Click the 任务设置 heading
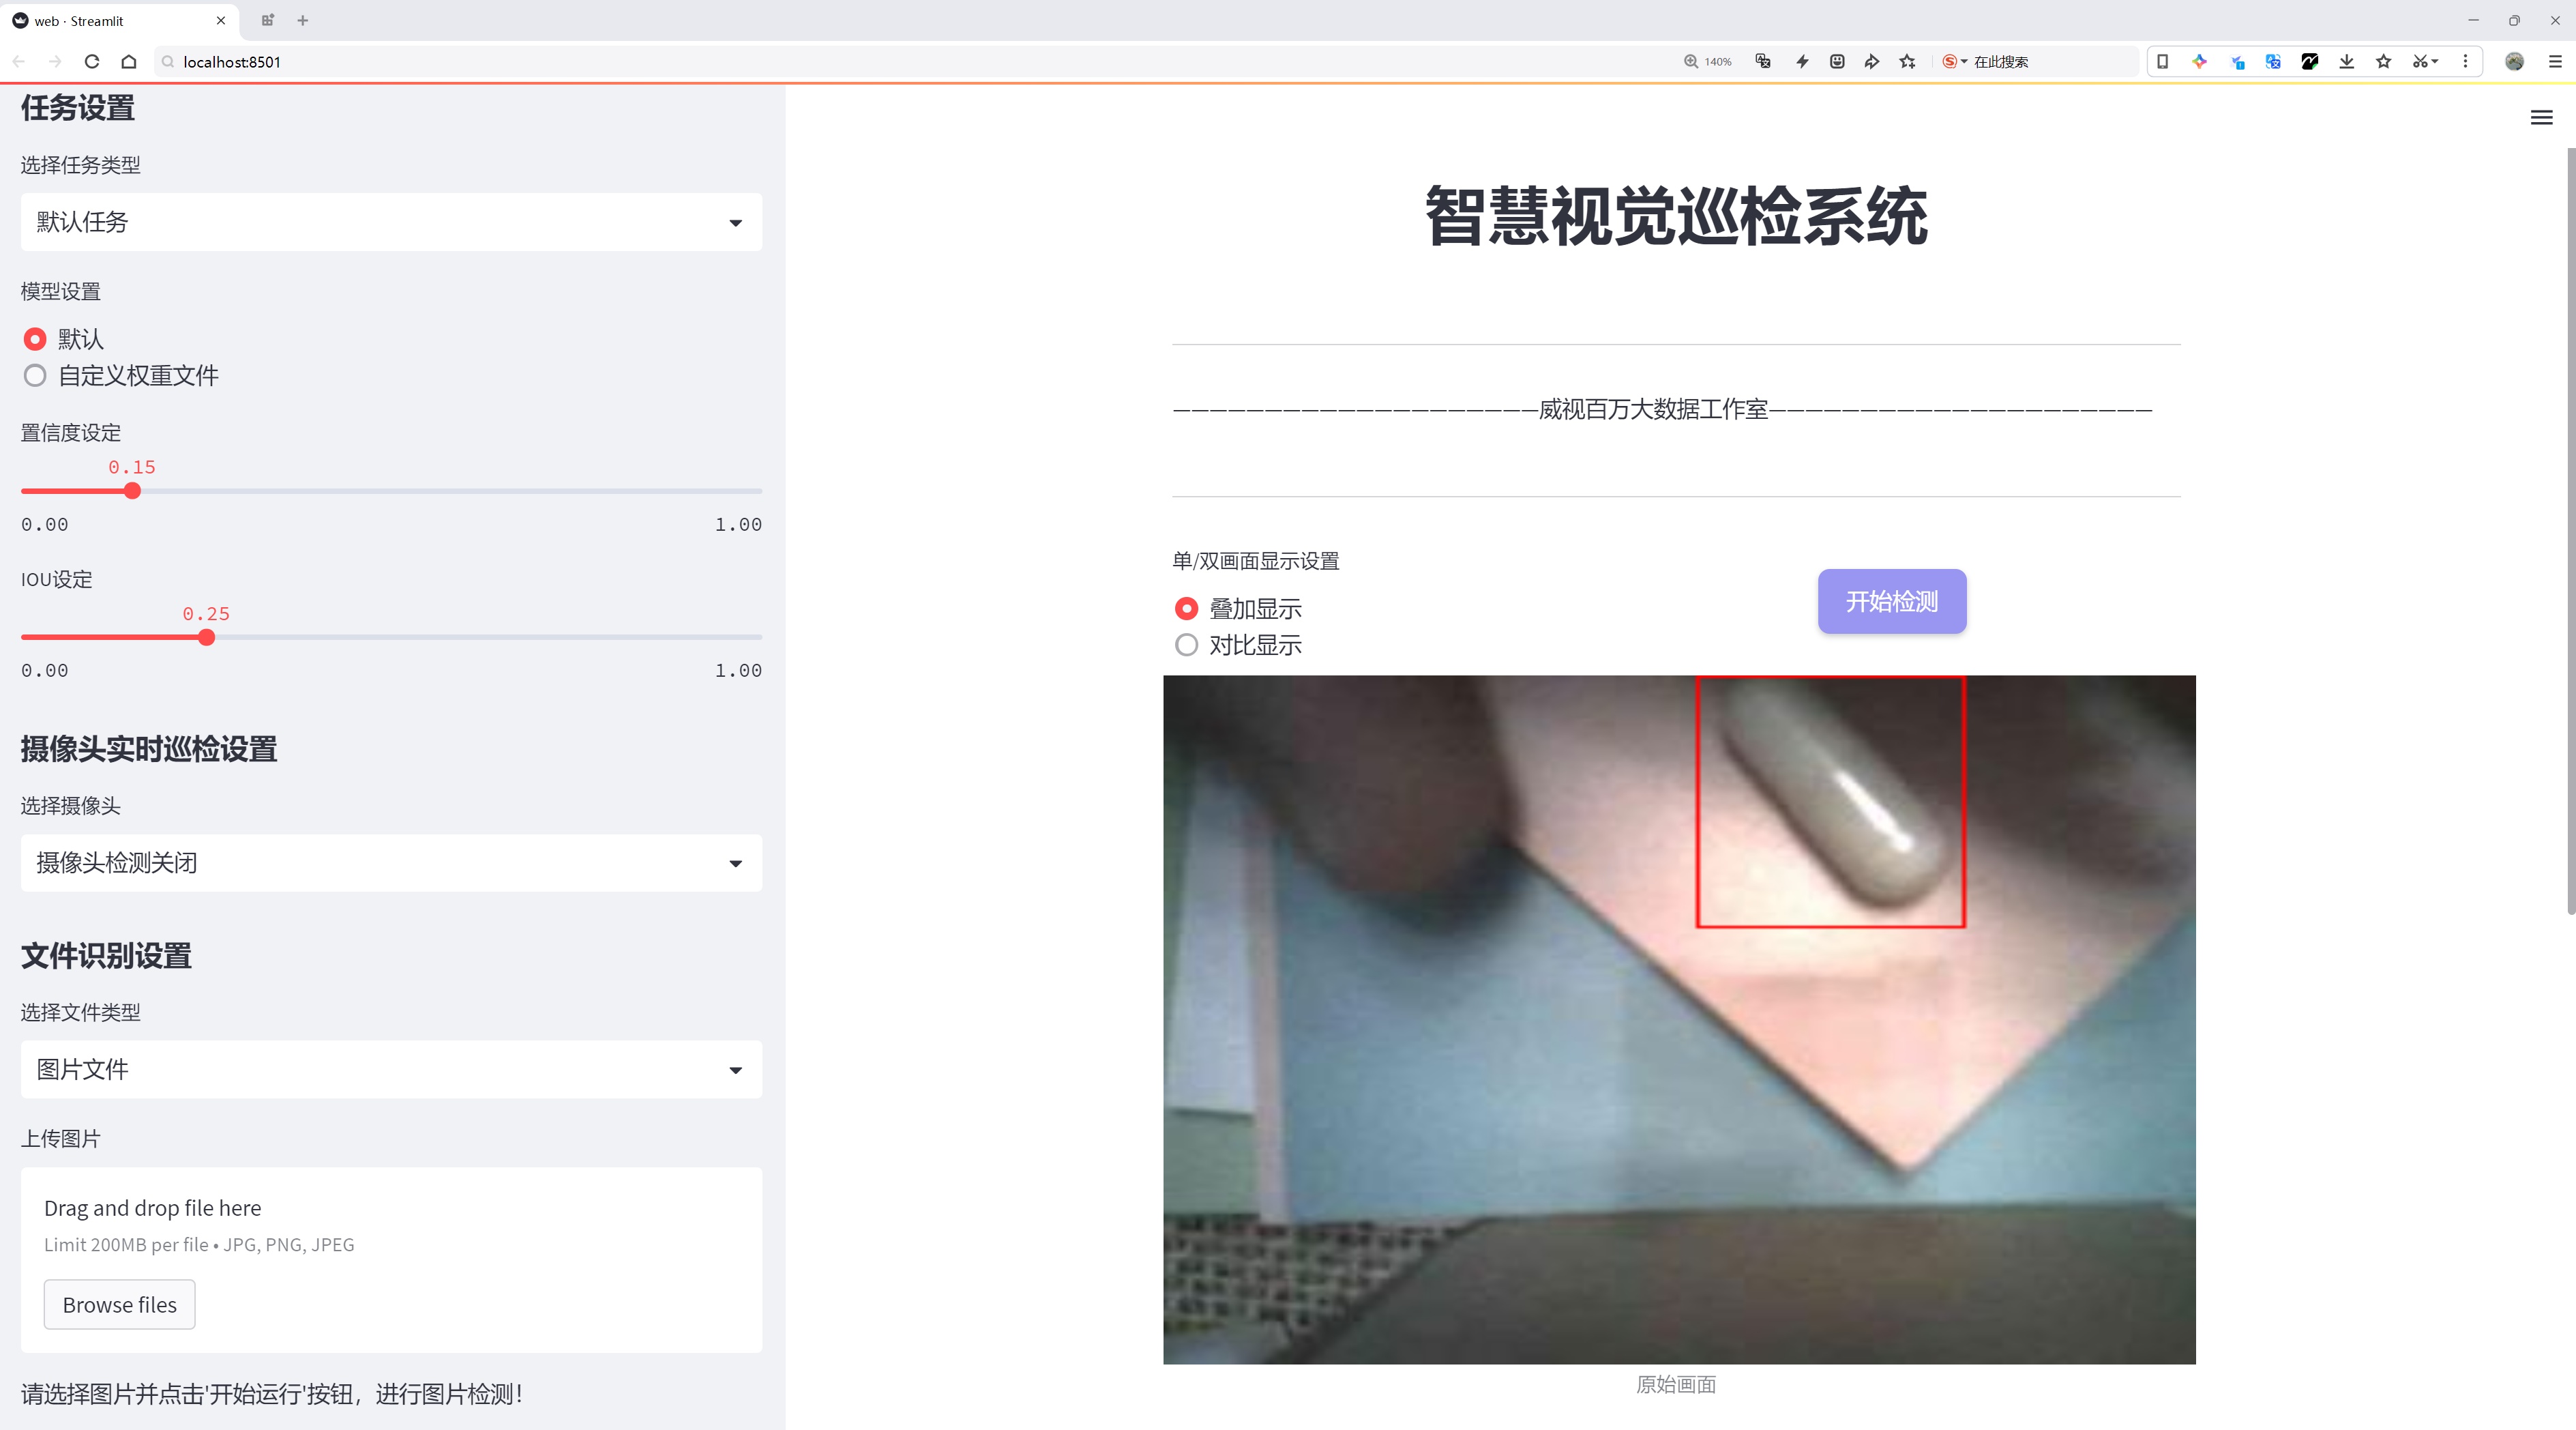The width and height of the screenshot is (2576, 1430). (78, 108)
